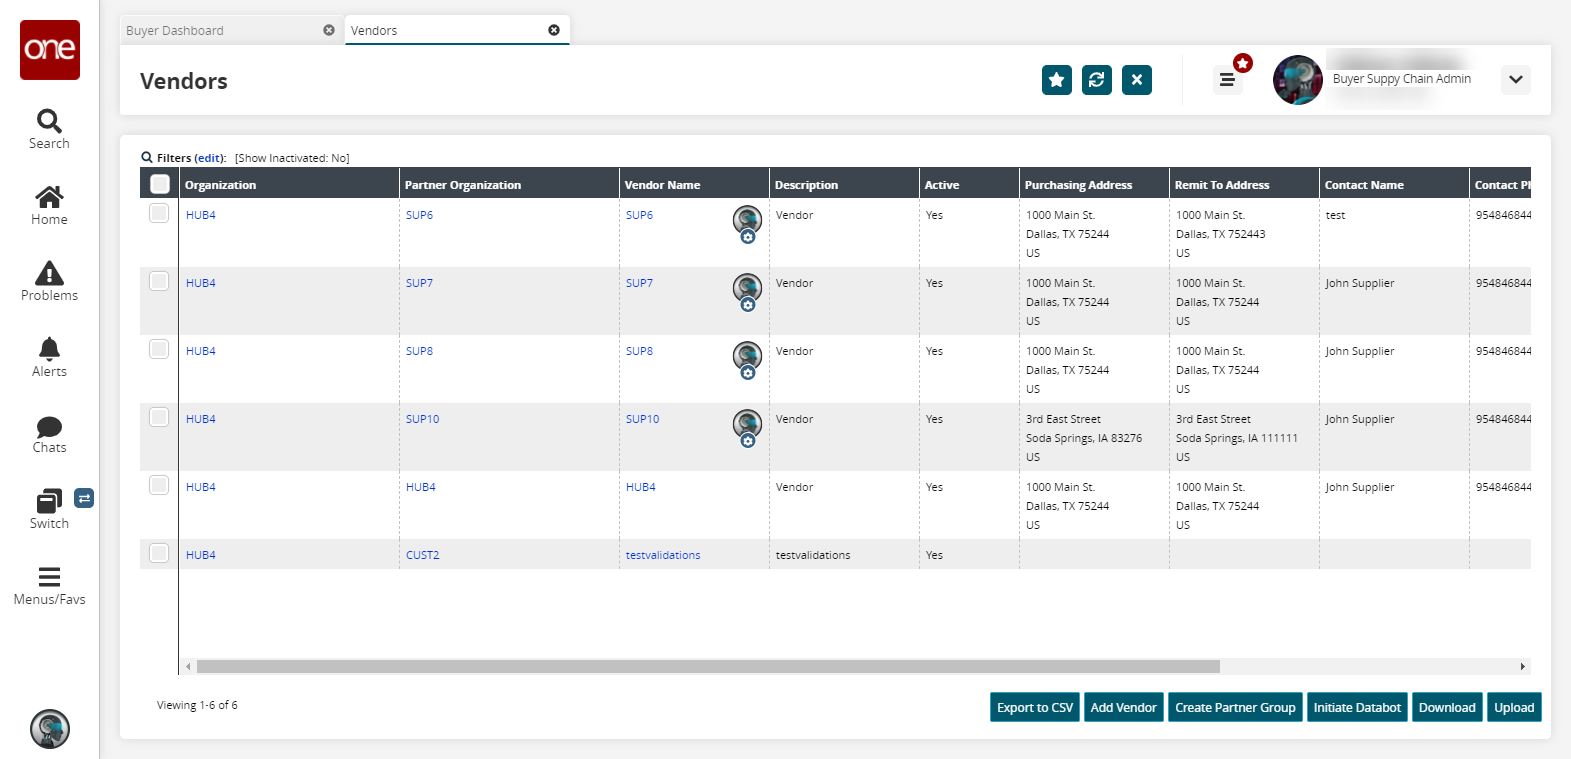Switch to the Buyer Dashboard tab

click(x=222, y=31)
